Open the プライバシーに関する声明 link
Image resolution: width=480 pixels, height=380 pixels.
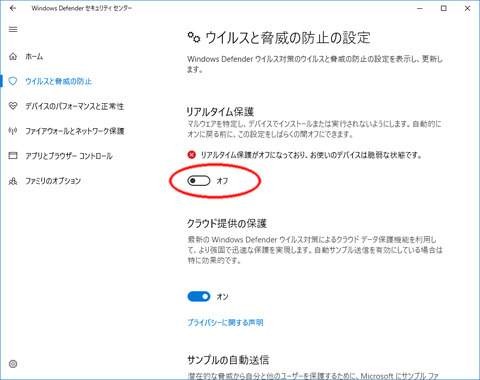[225, 322]
